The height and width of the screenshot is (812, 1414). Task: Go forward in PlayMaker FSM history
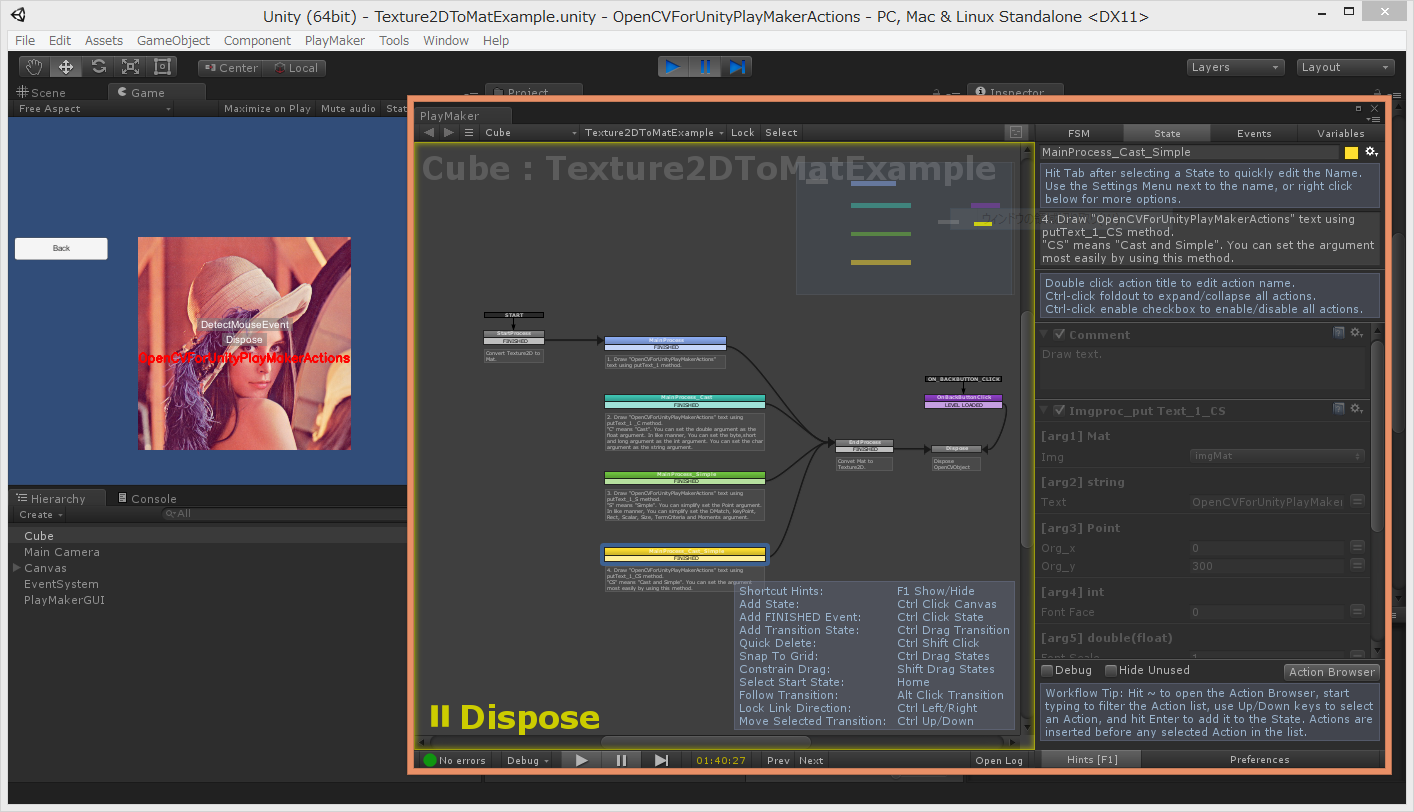449,132
